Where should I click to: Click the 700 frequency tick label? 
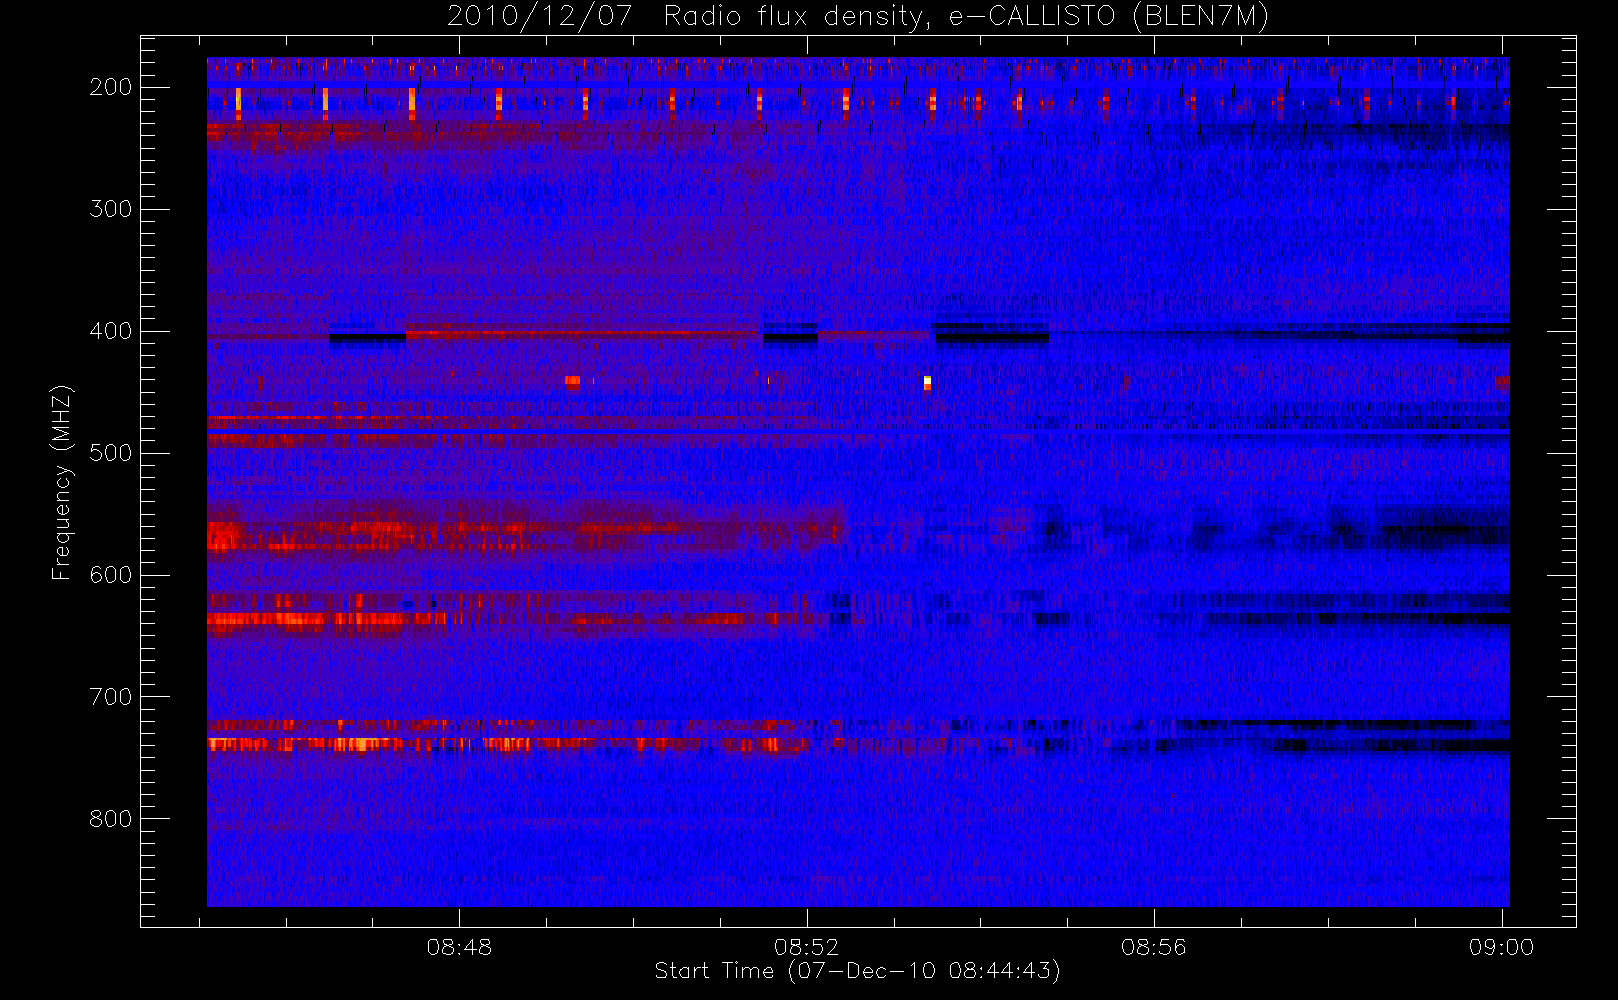pos(111,697)
